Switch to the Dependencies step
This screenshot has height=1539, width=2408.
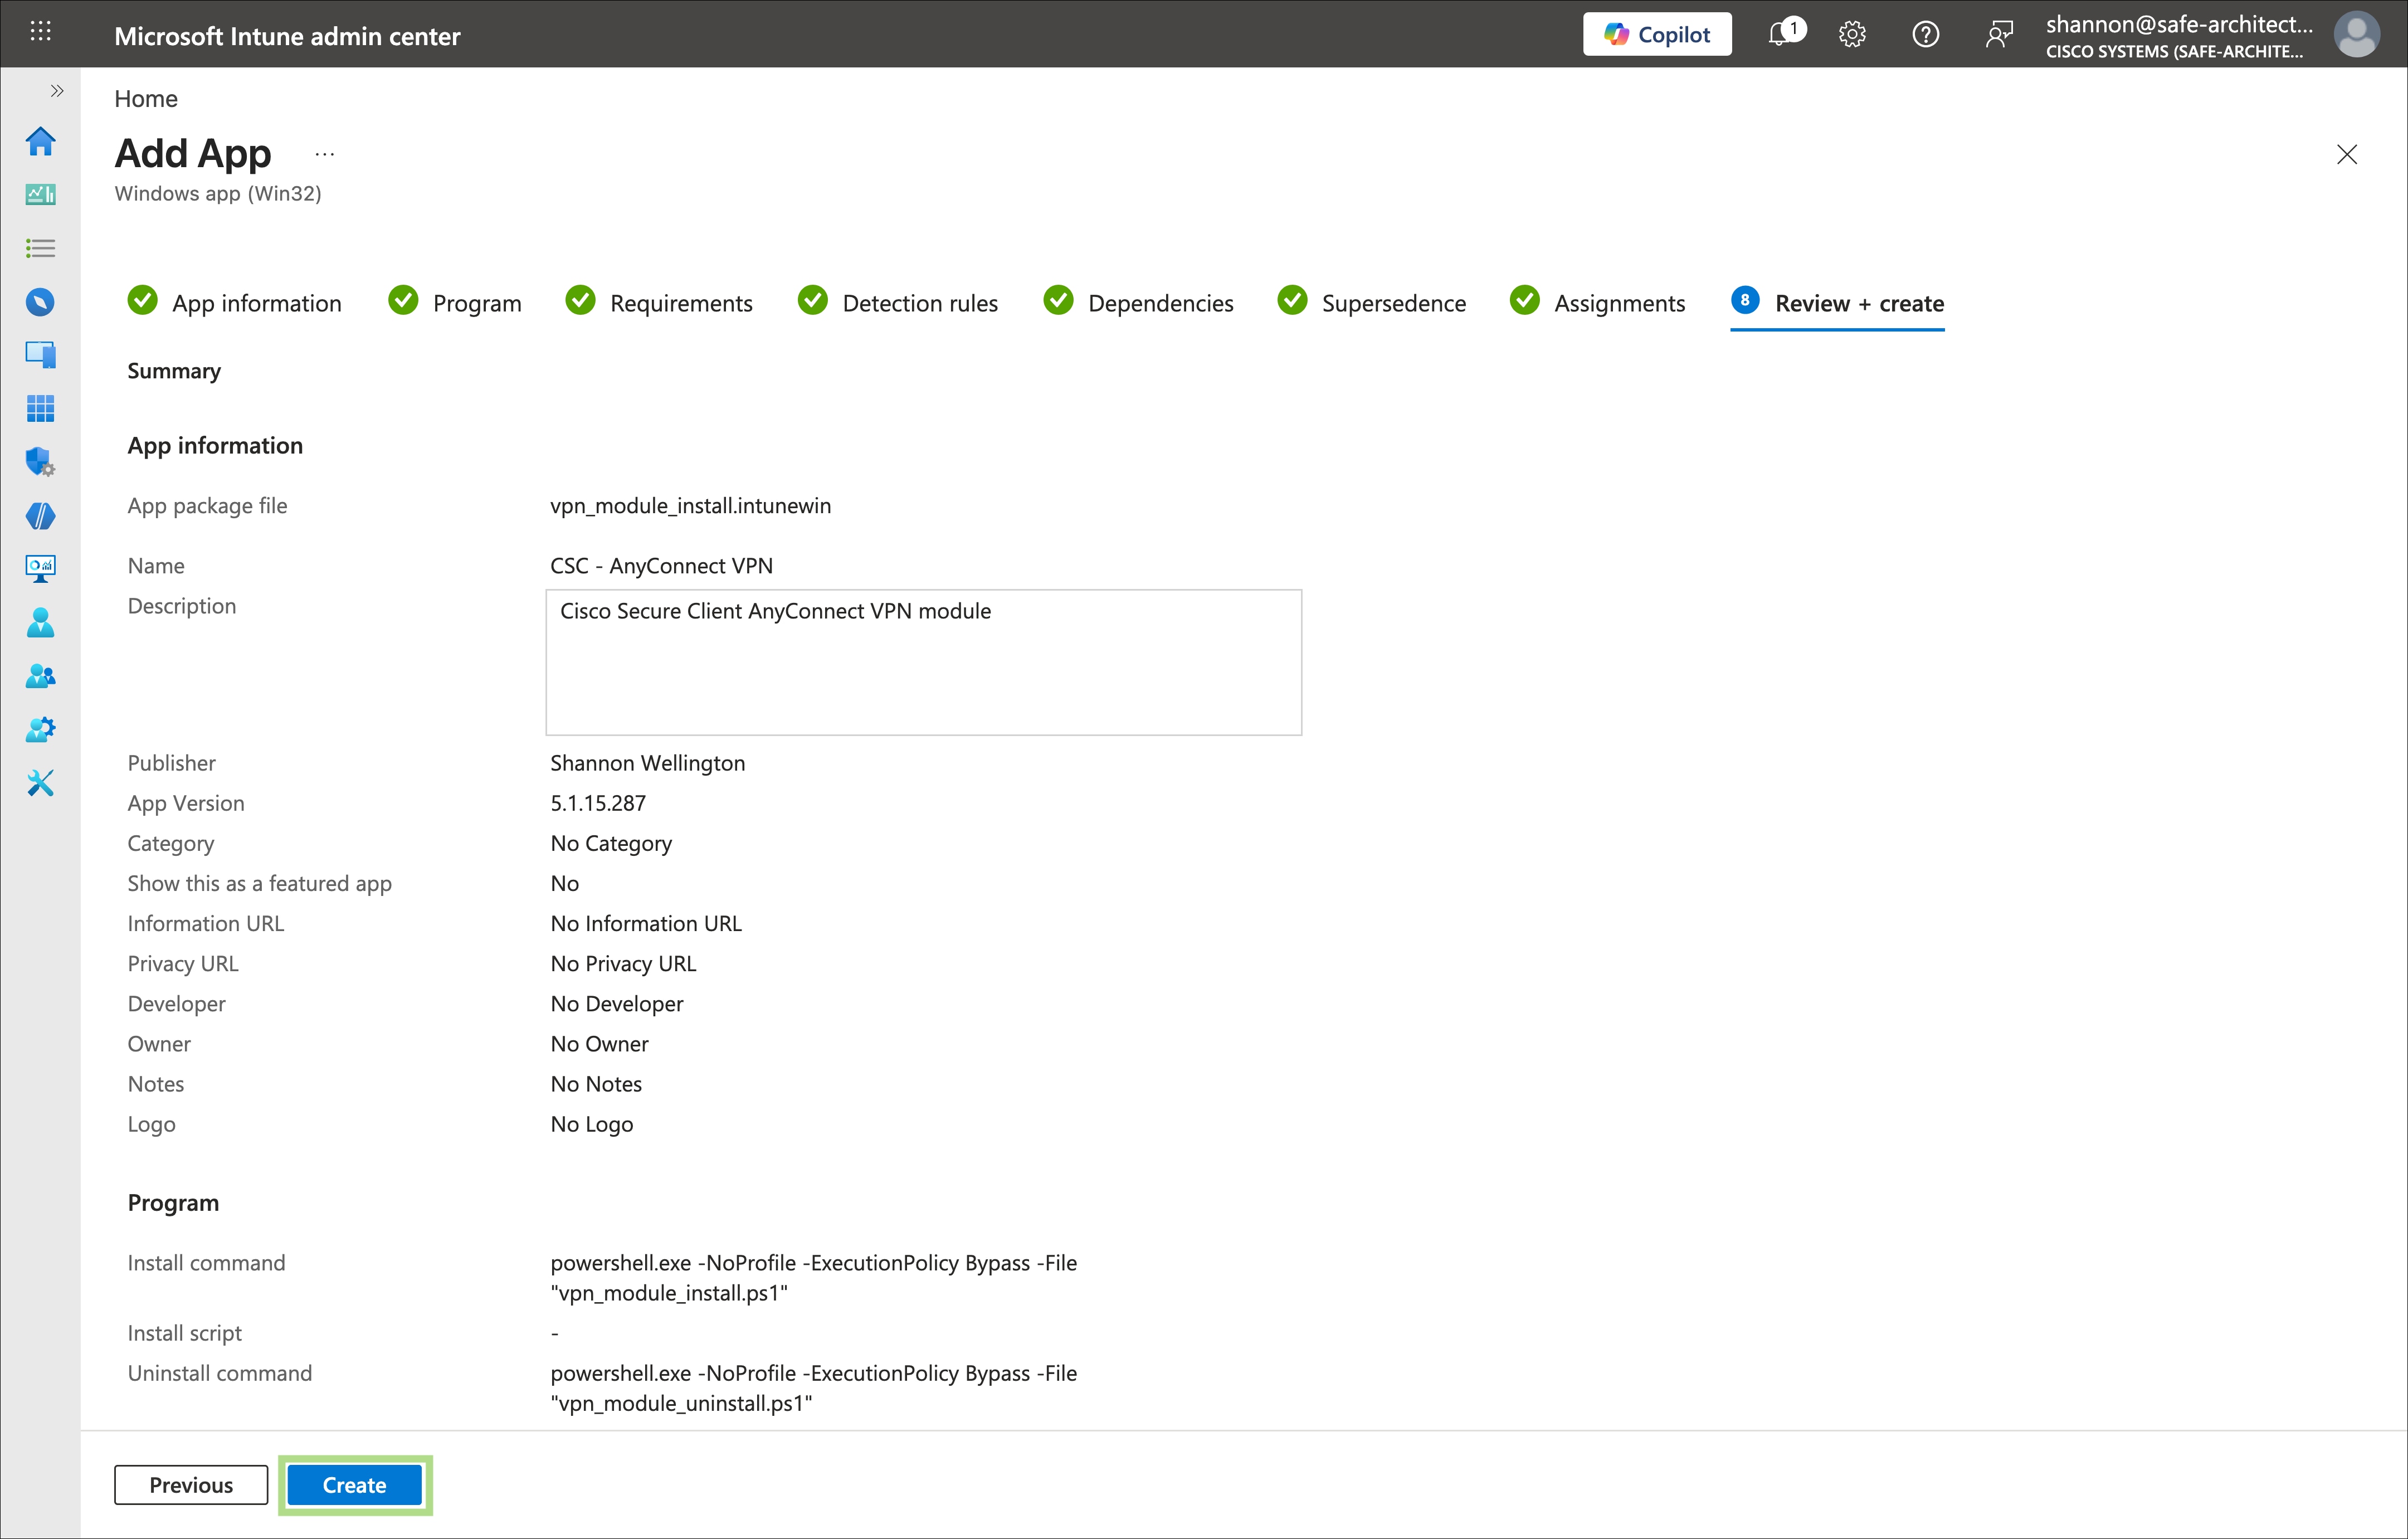(1138, 303)
